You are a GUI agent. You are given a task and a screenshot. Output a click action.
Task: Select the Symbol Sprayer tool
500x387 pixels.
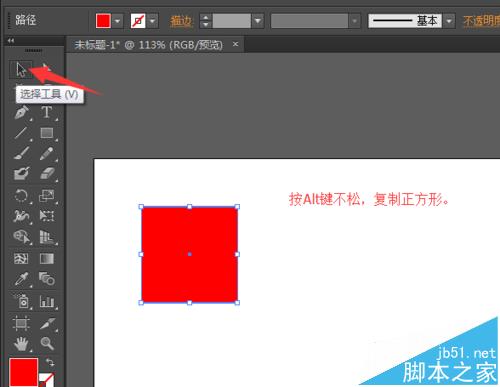coord(21,301)
